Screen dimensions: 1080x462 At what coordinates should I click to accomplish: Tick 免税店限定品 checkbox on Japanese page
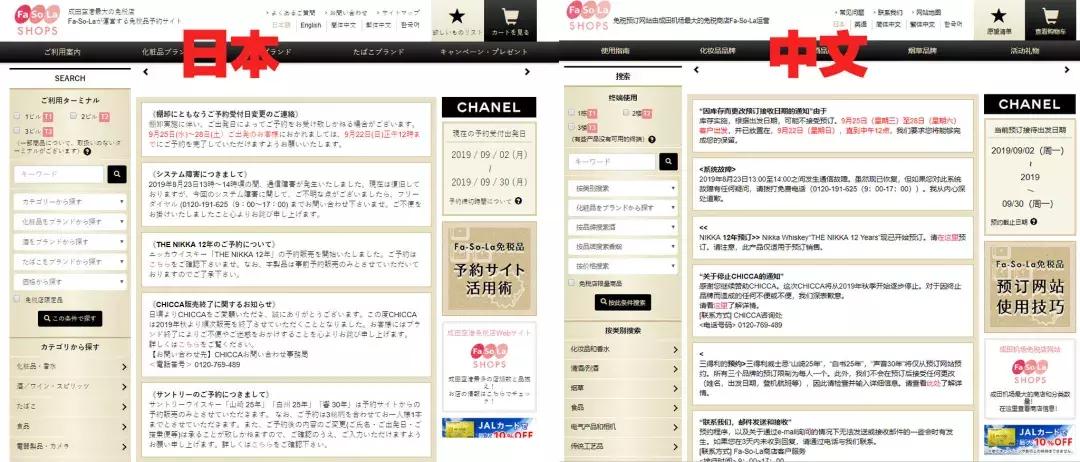coord(17,299)
